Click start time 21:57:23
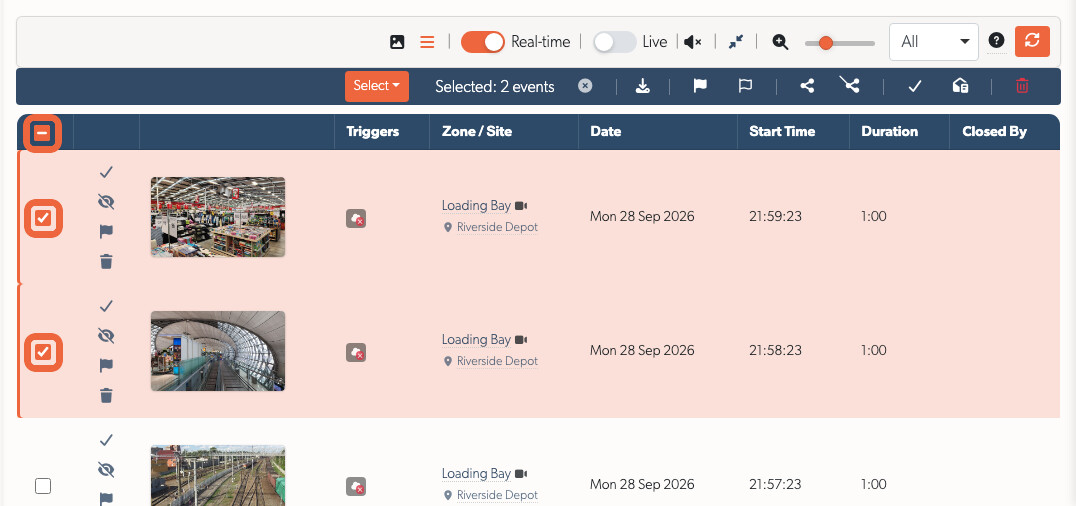Screen dimensions: 1076x506 point(775,485)
